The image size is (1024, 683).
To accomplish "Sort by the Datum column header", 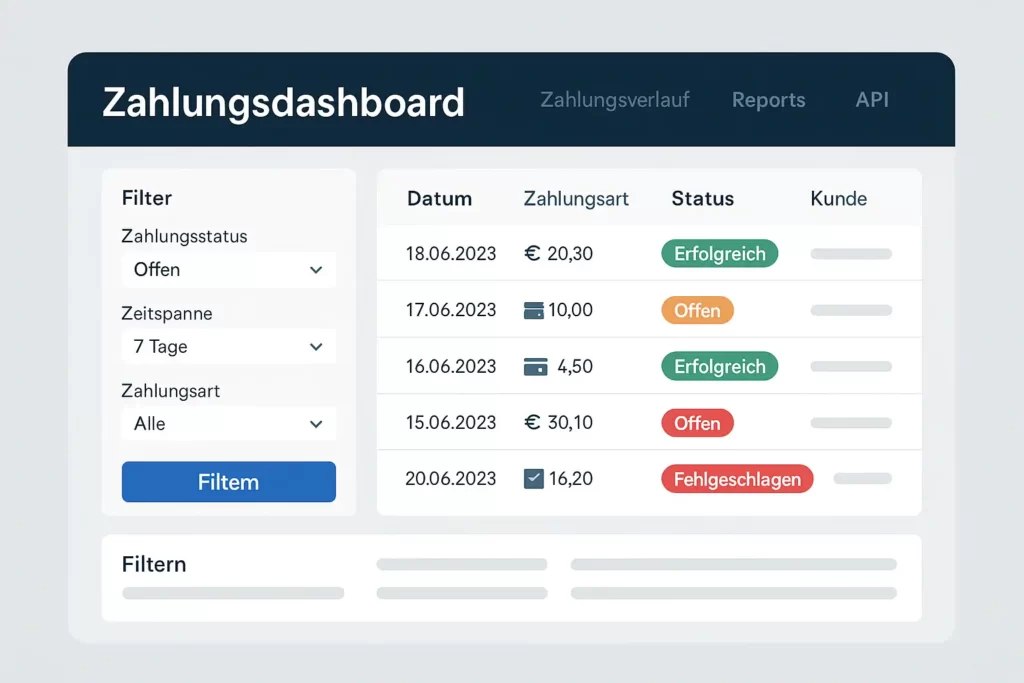I will pos(439,199).
